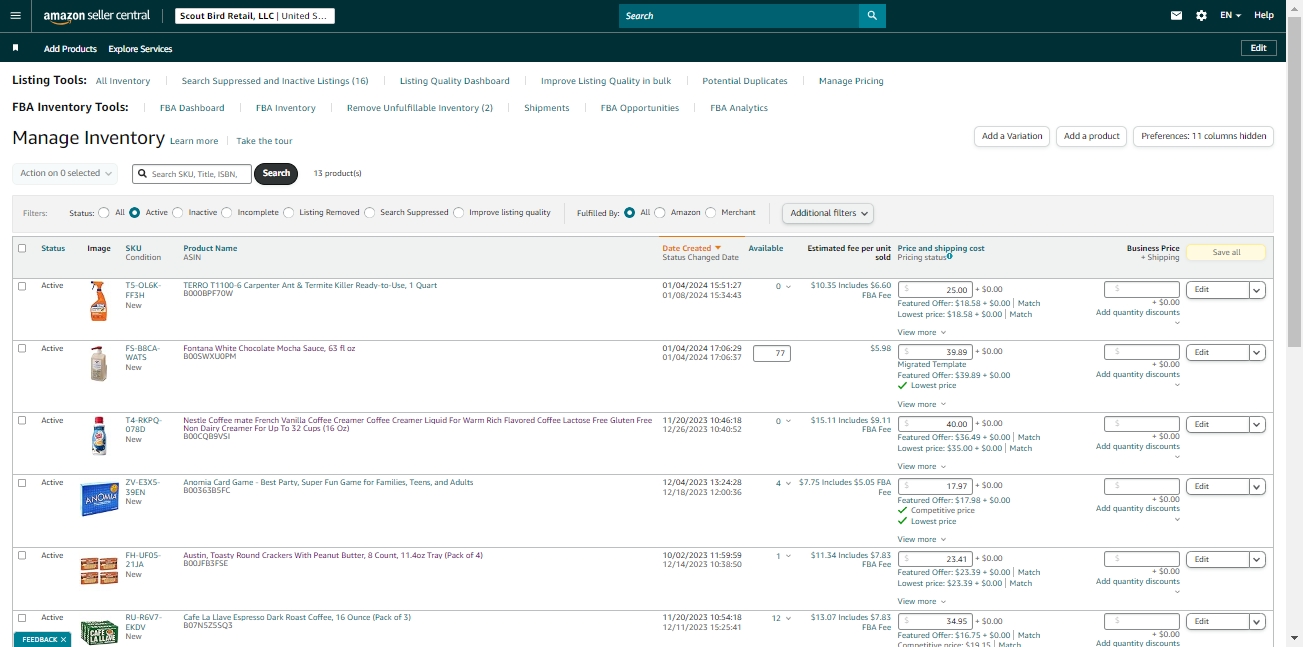This screenshot has height=647, width=1303.
Task: Check the select-all header checkbox
Action: [22, 248]
